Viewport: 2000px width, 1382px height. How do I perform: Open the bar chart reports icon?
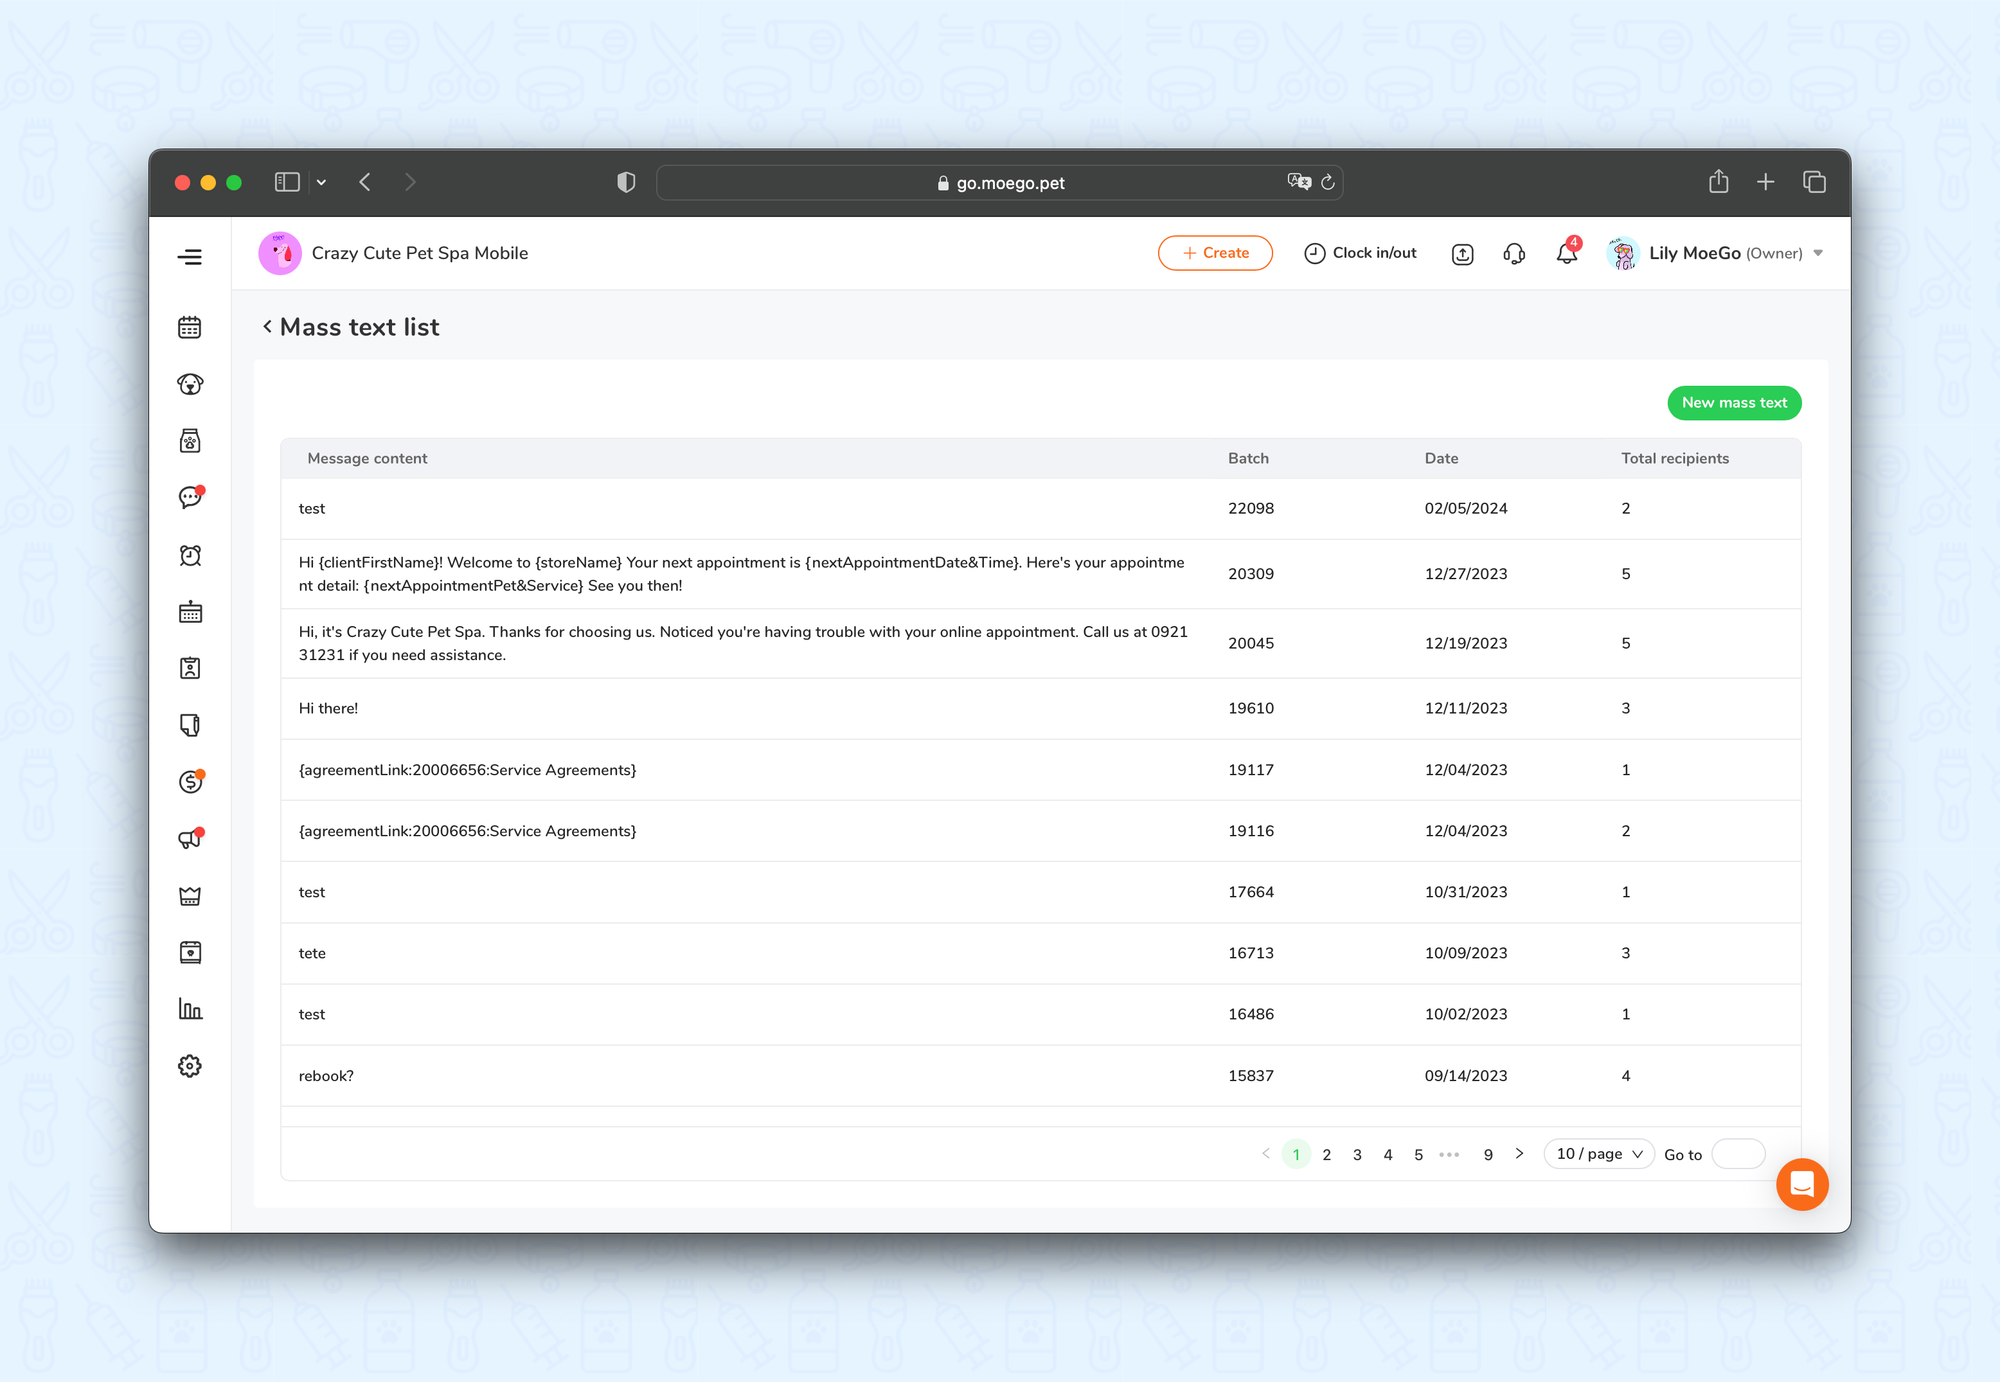(190, 1009)
